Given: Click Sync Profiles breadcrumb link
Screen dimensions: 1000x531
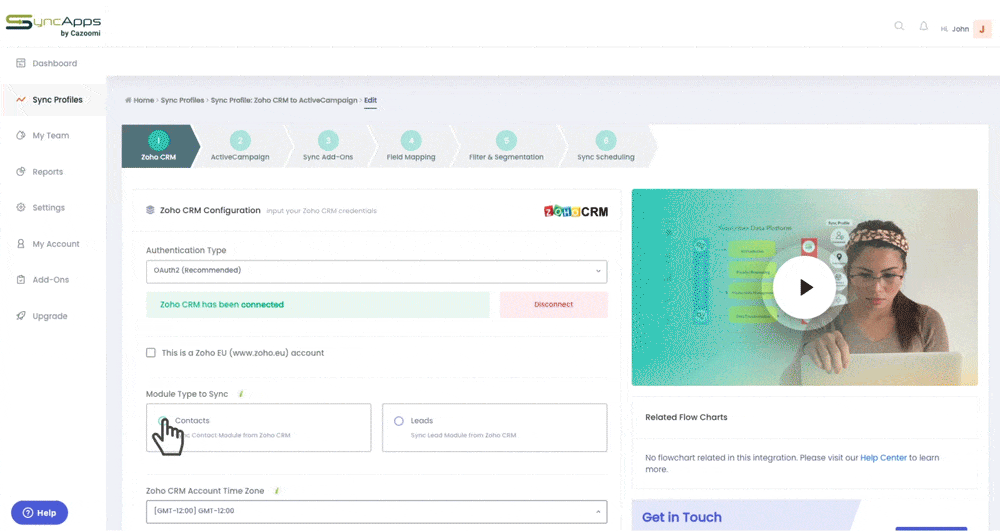Looking at the screenshot, I should 182,100.
